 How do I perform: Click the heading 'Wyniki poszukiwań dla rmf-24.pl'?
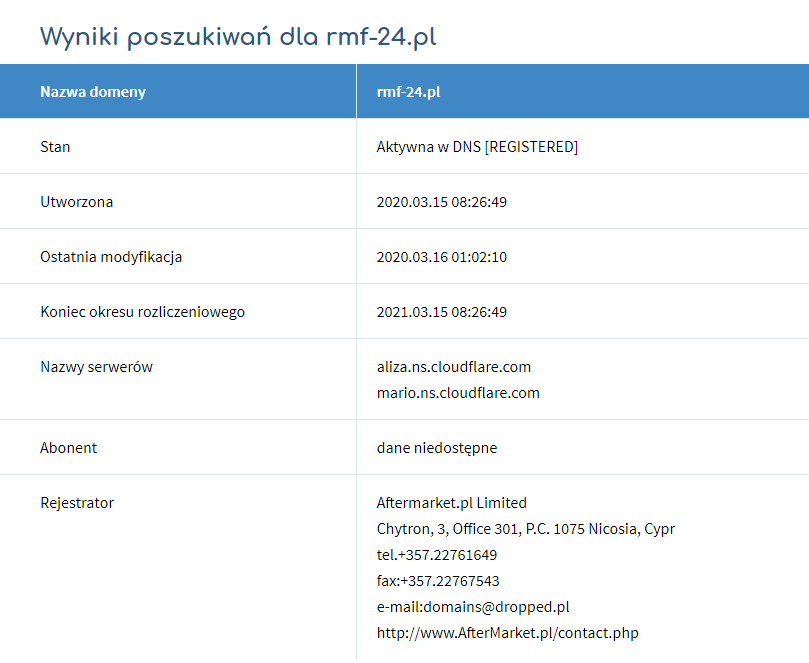238,38
